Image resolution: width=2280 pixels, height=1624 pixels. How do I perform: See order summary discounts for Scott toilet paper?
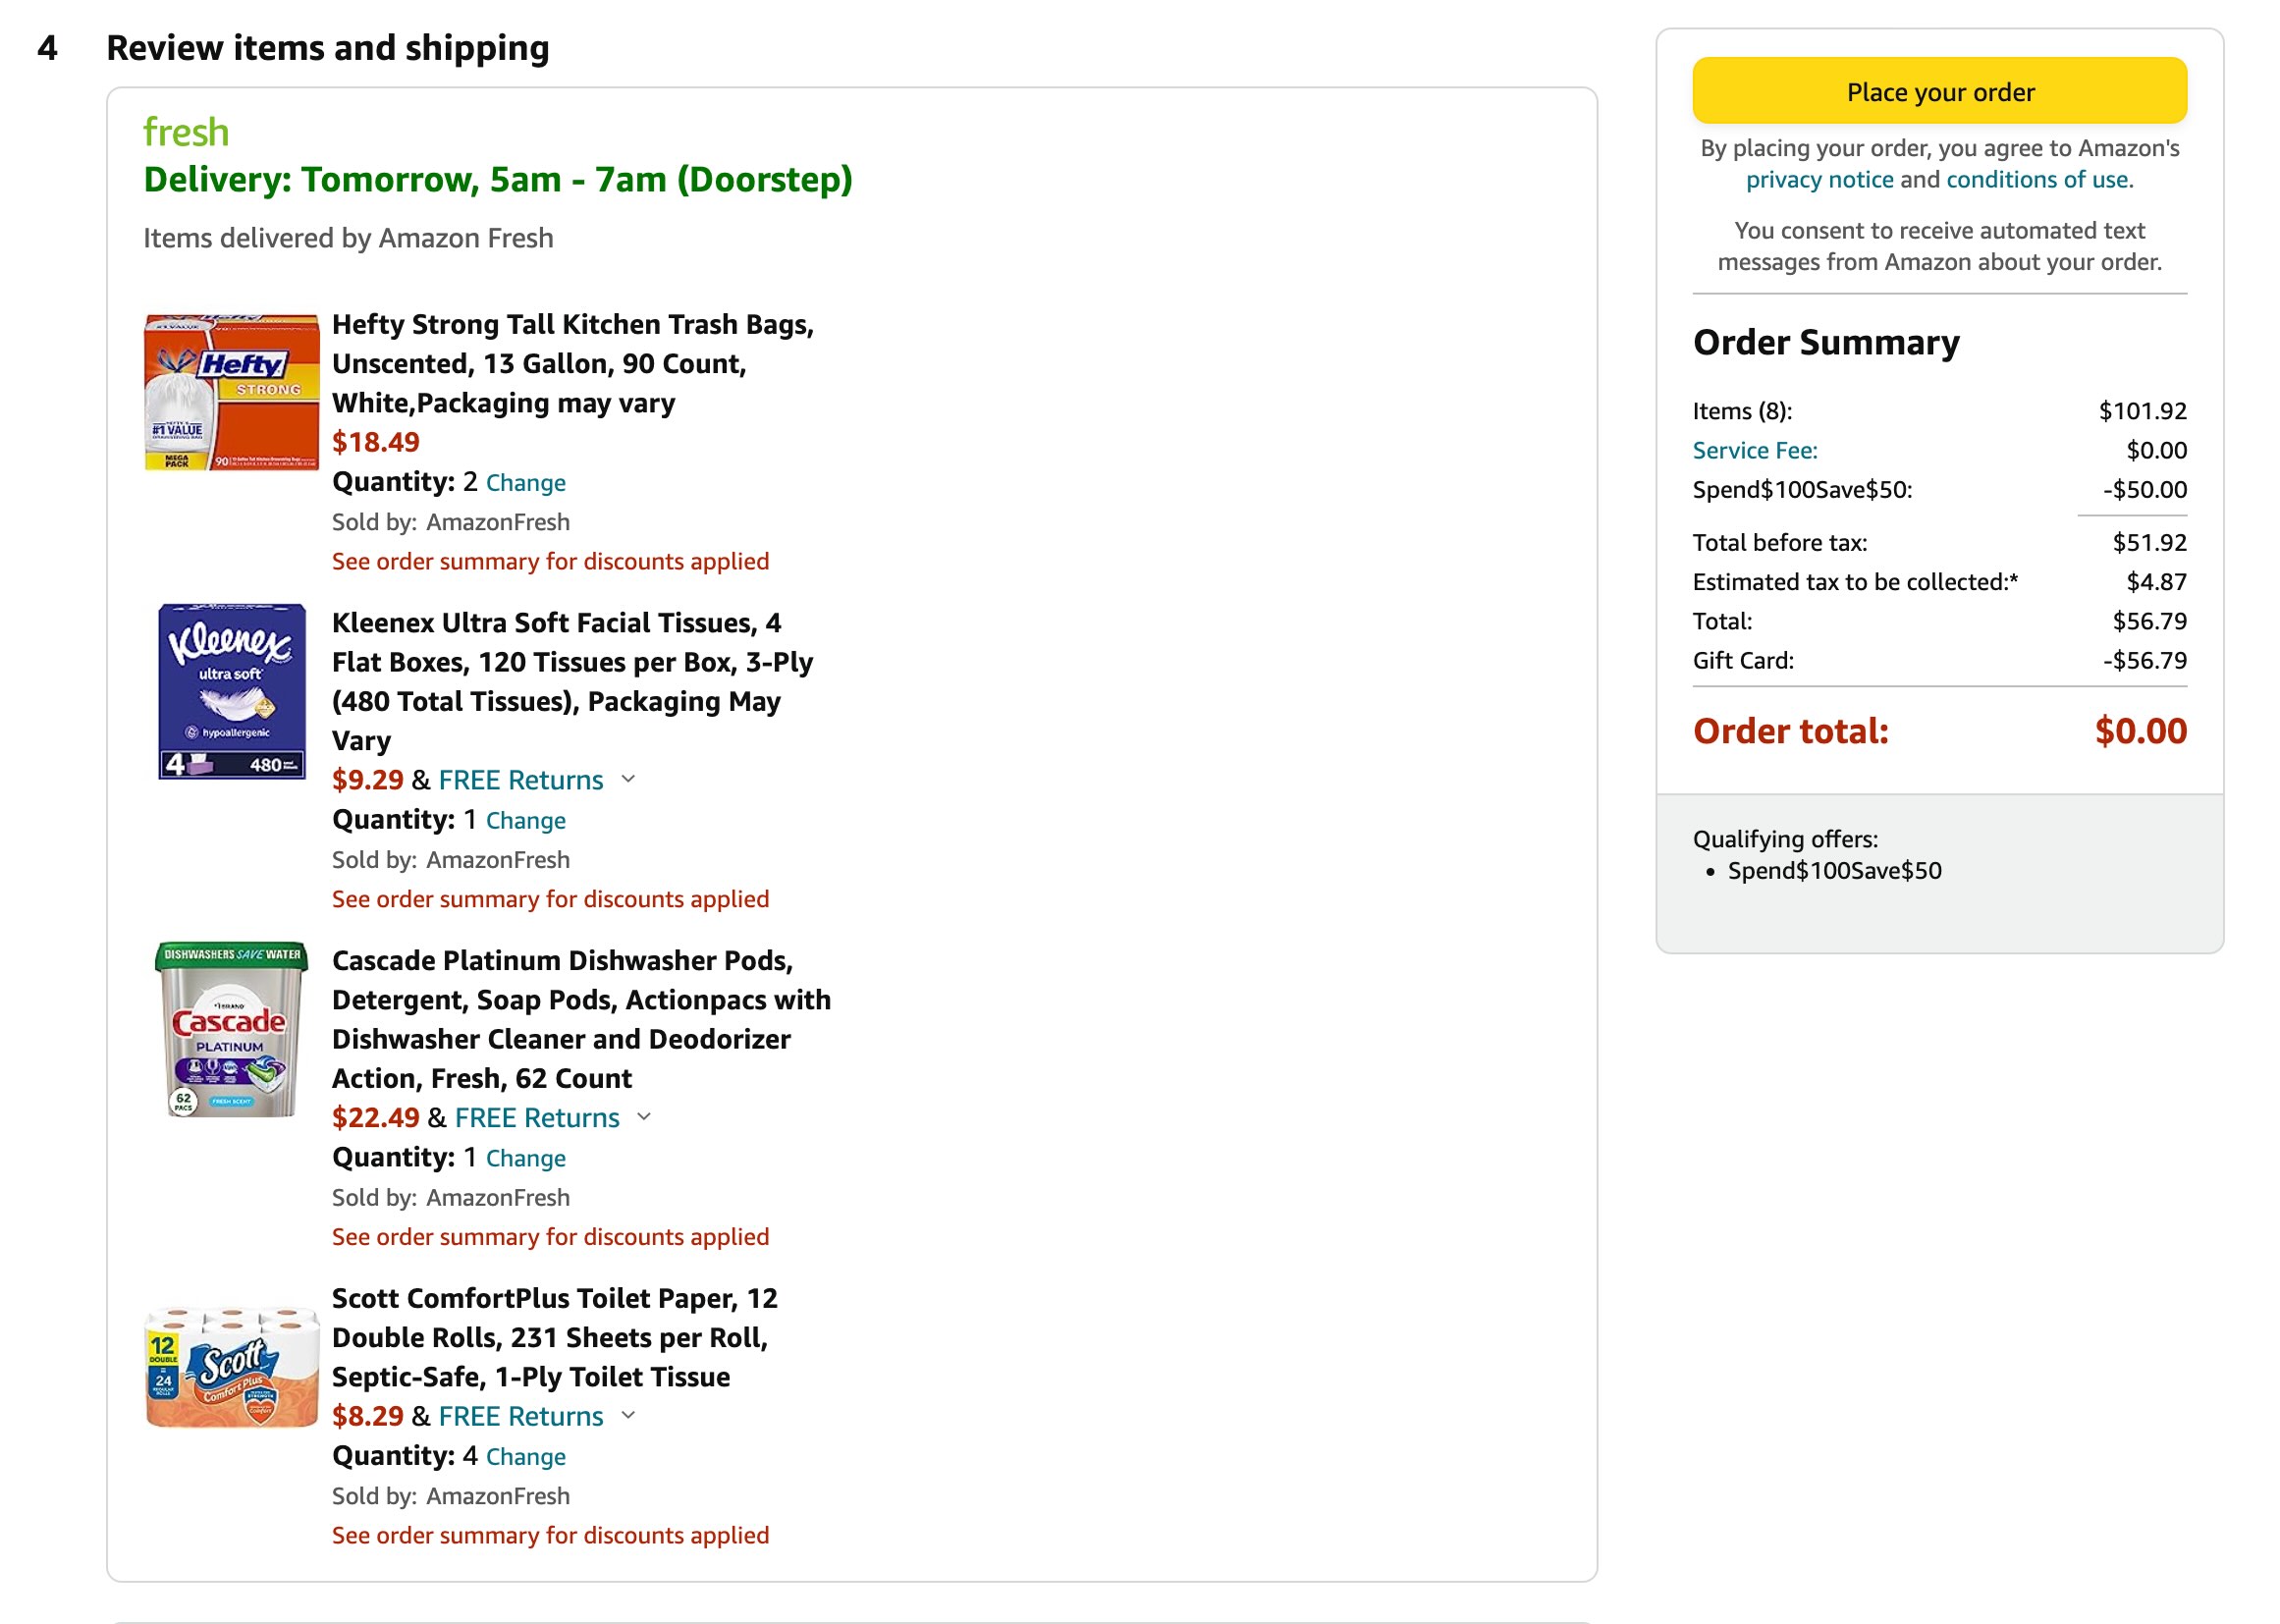[x=551, y=1535]
